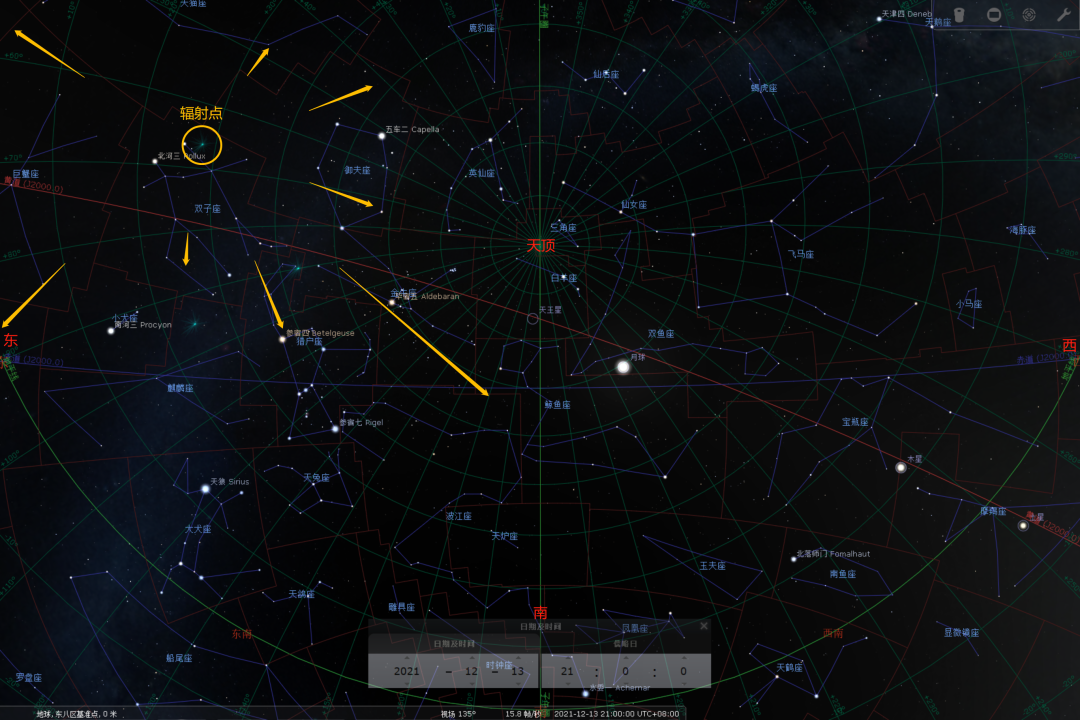The image size is (1080, 720).
Task: Select the star Capella (五车二)
Action: pyautogui.click(x=382, y=136)
